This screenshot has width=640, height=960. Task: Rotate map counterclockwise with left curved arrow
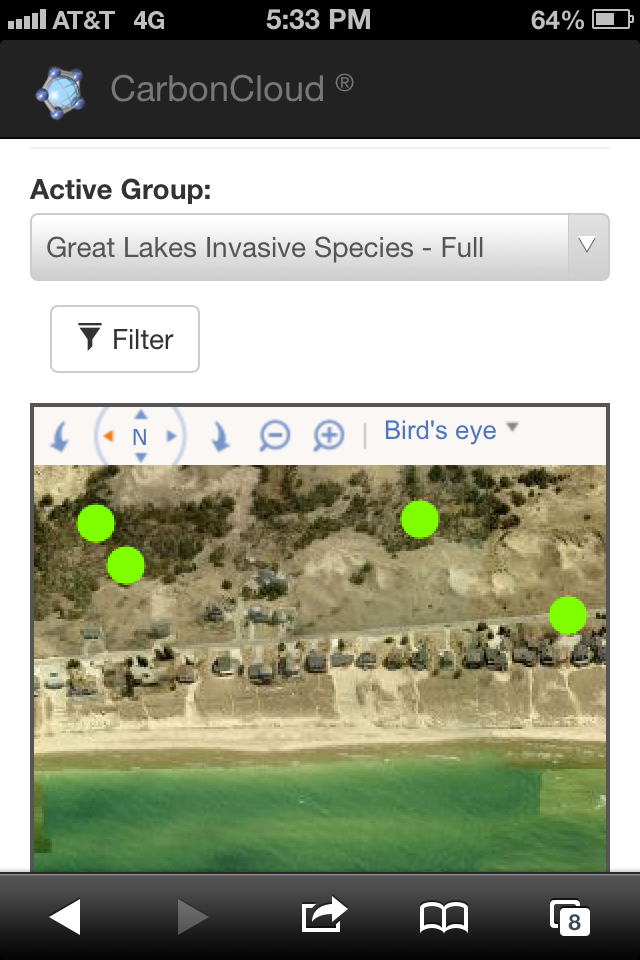(59, 437)
